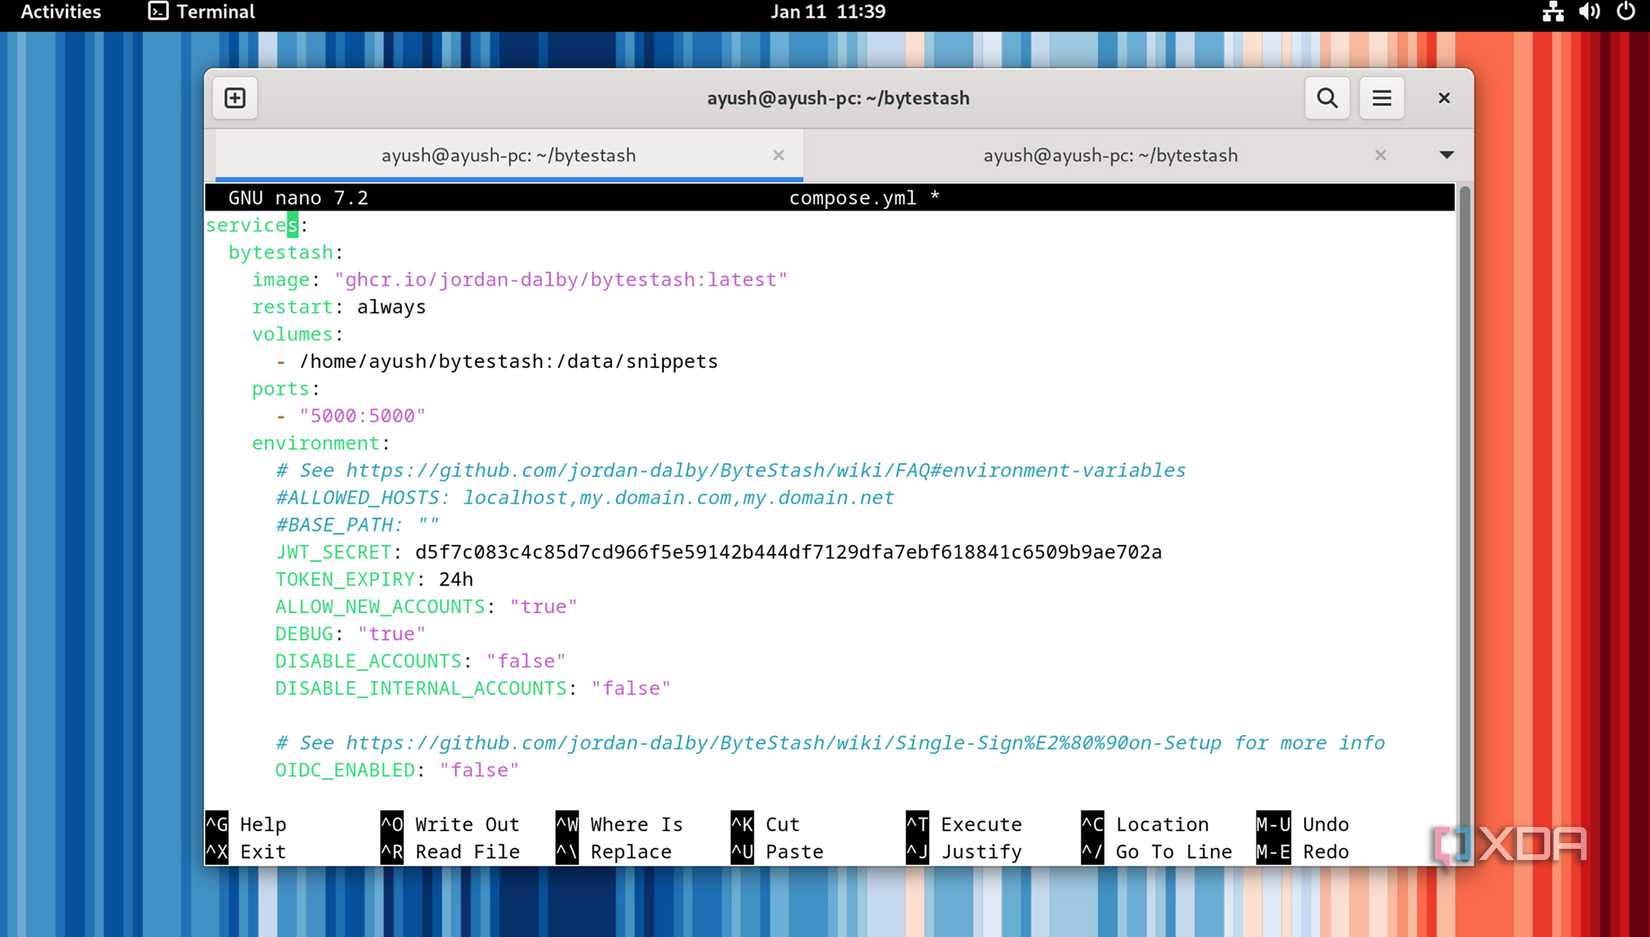Open a new terminal tab
This screenshot has width=1650, height=937.
tap(234, 97)
